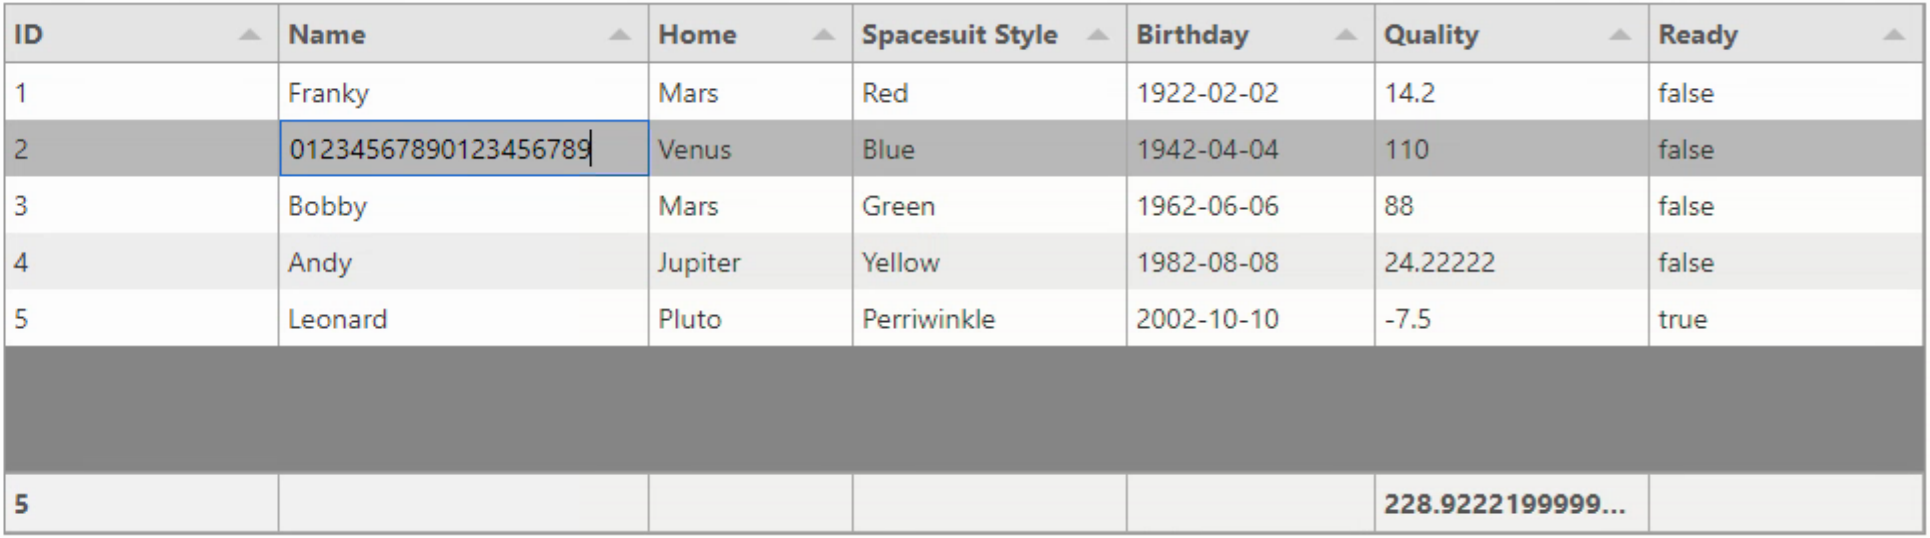Click the Quality column sort arrow
Image resolution: width=1930 pixels, height=538 pixels.
(1620, 35)
